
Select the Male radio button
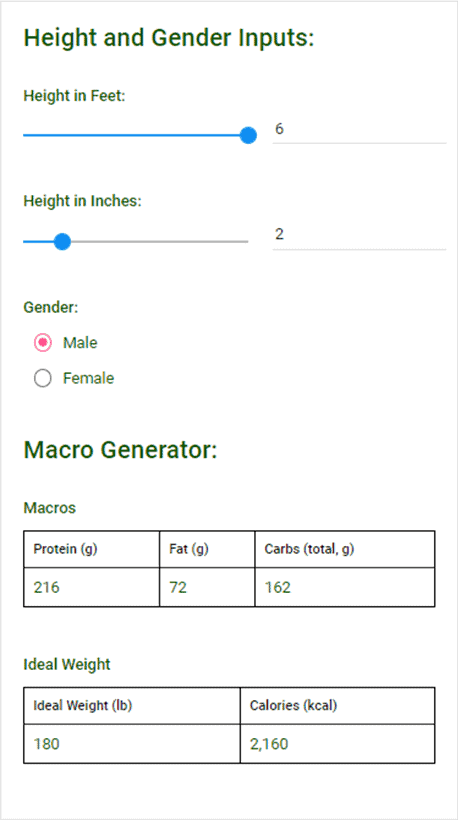point(42,343)
